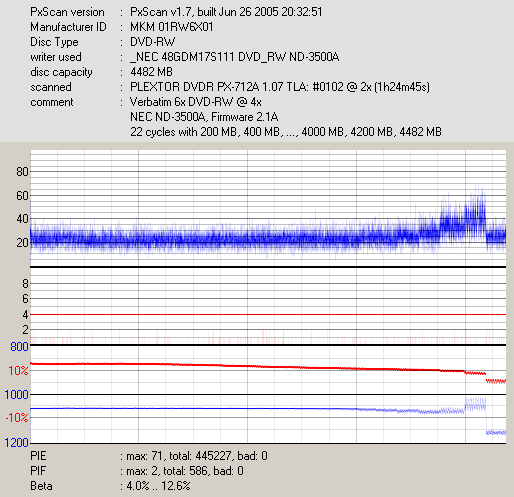Click the scanned PLEXTOR PX-712A line
Screen dimensions: 514x497
[x=230, y=87]
